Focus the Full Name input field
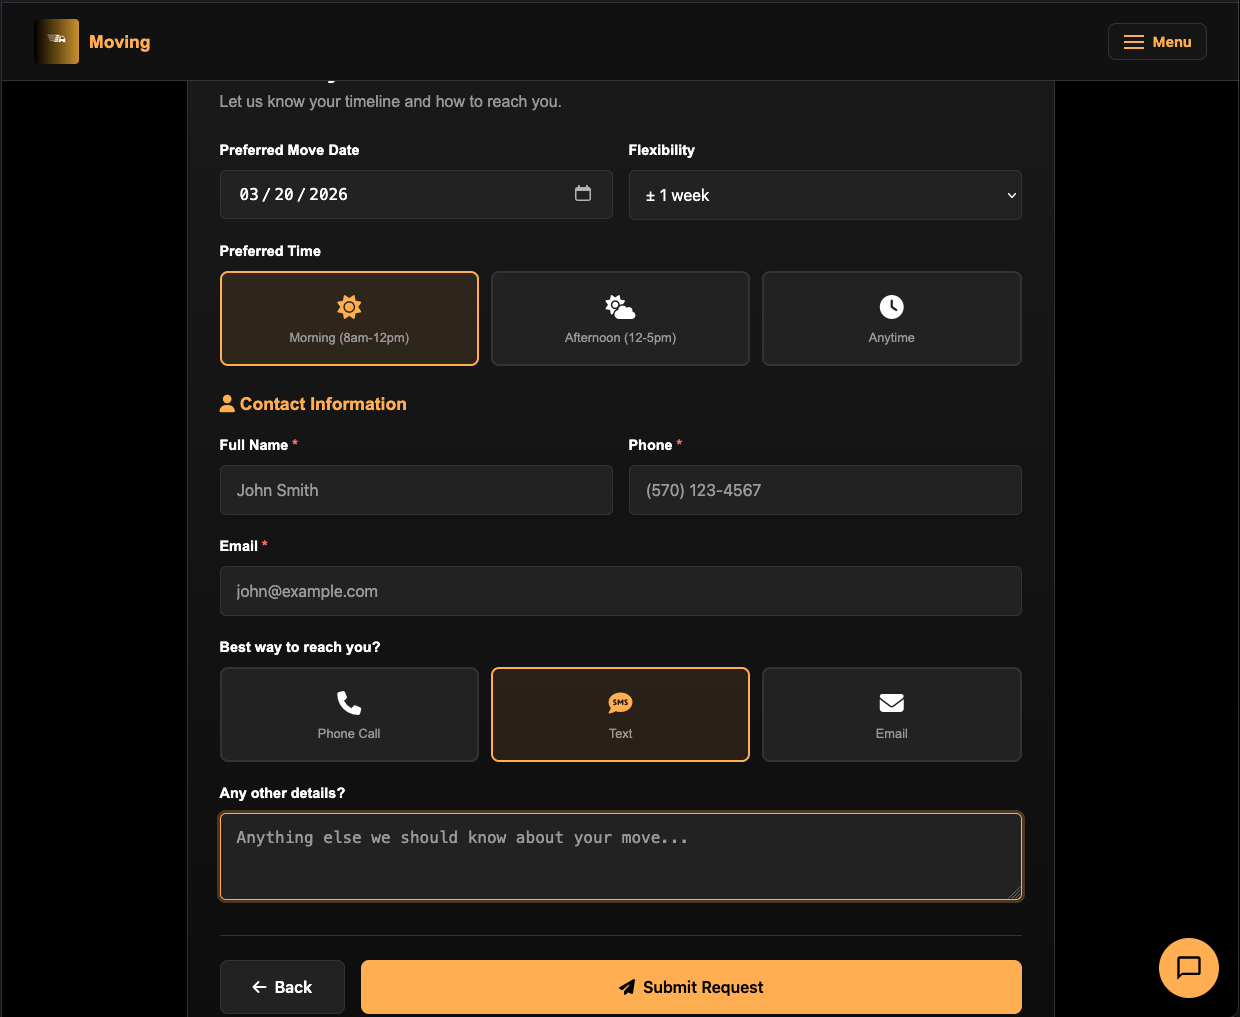 click(x=416, y=490)
